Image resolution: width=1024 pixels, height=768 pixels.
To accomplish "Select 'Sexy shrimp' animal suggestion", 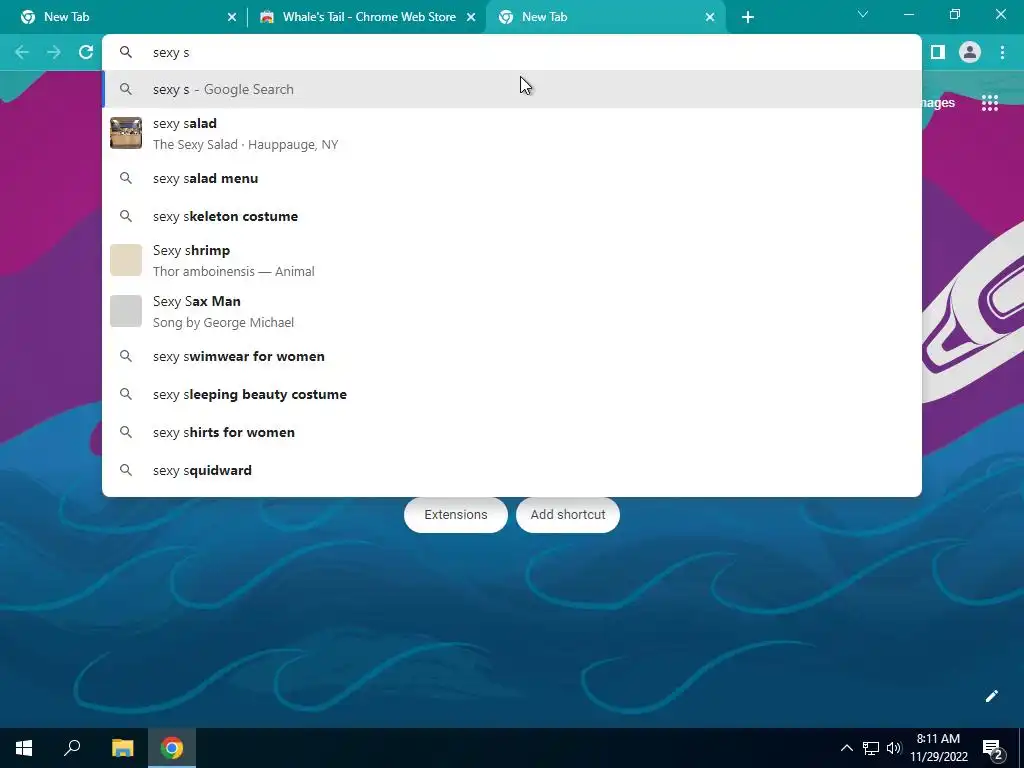I will pos(512,260).
